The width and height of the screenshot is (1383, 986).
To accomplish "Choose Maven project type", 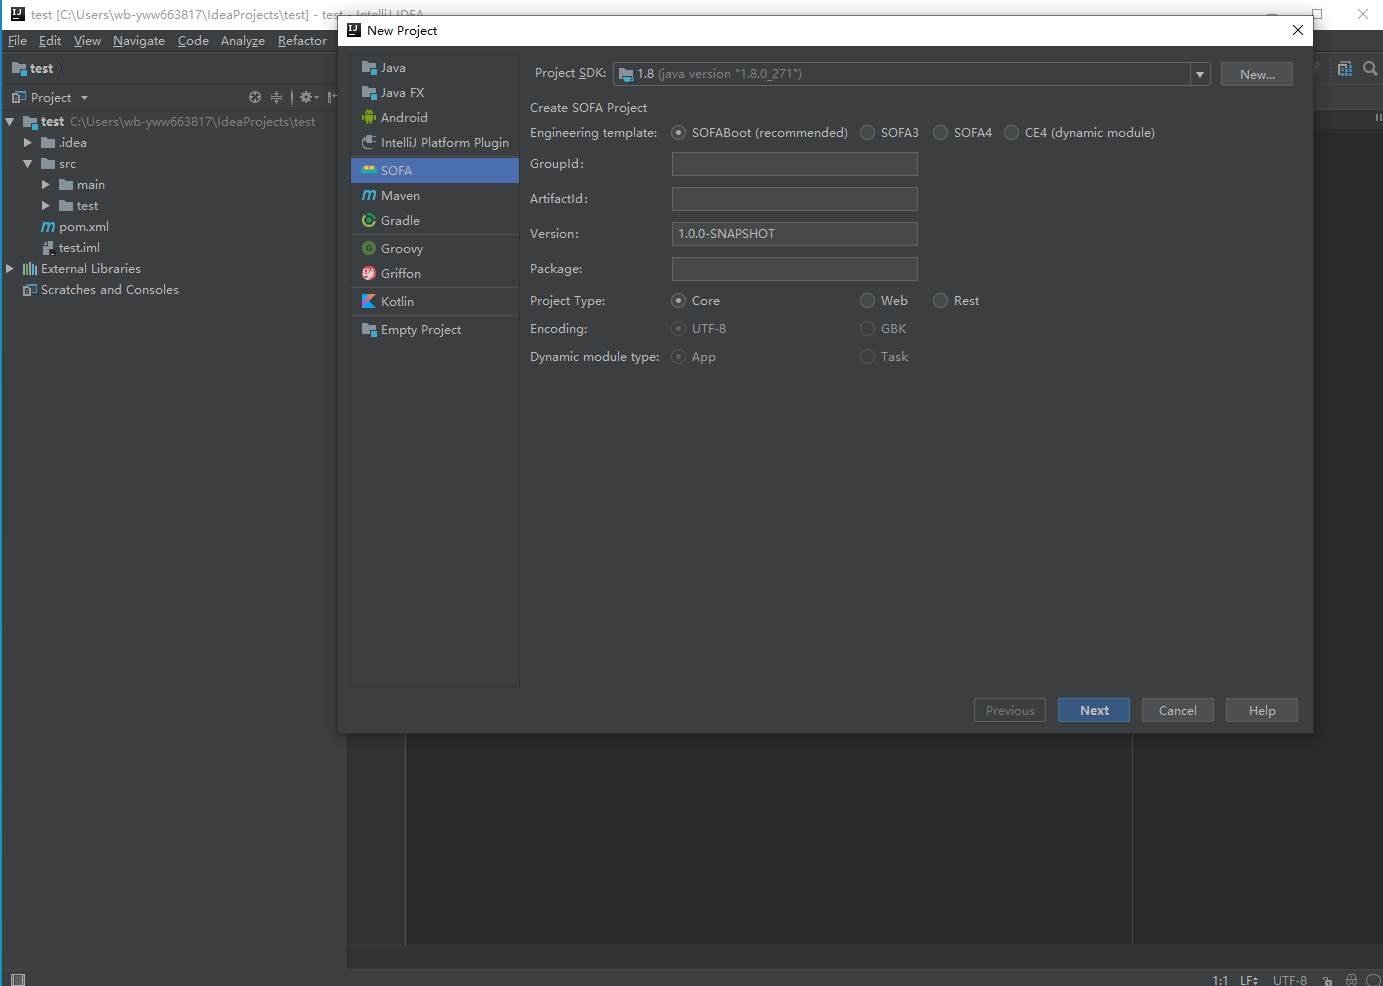I will pos(435,196).
